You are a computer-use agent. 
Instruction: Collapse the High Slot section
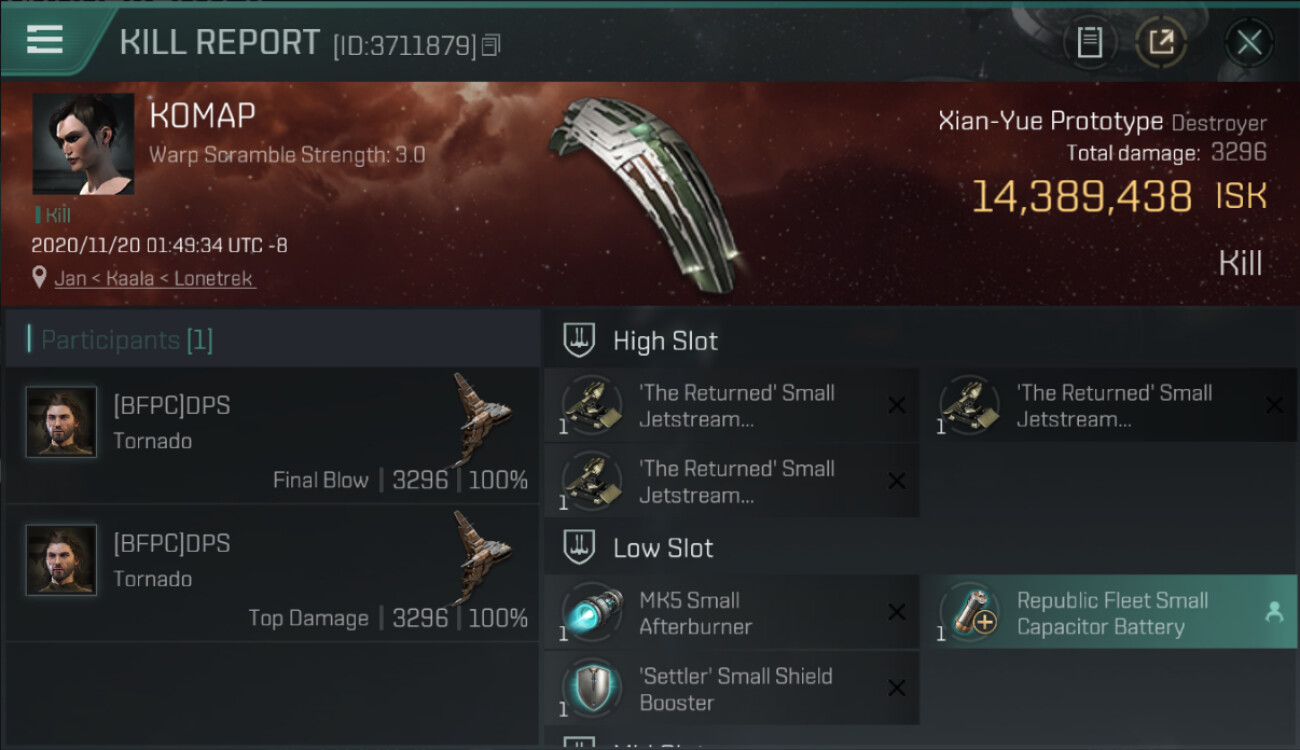(579, 341)
